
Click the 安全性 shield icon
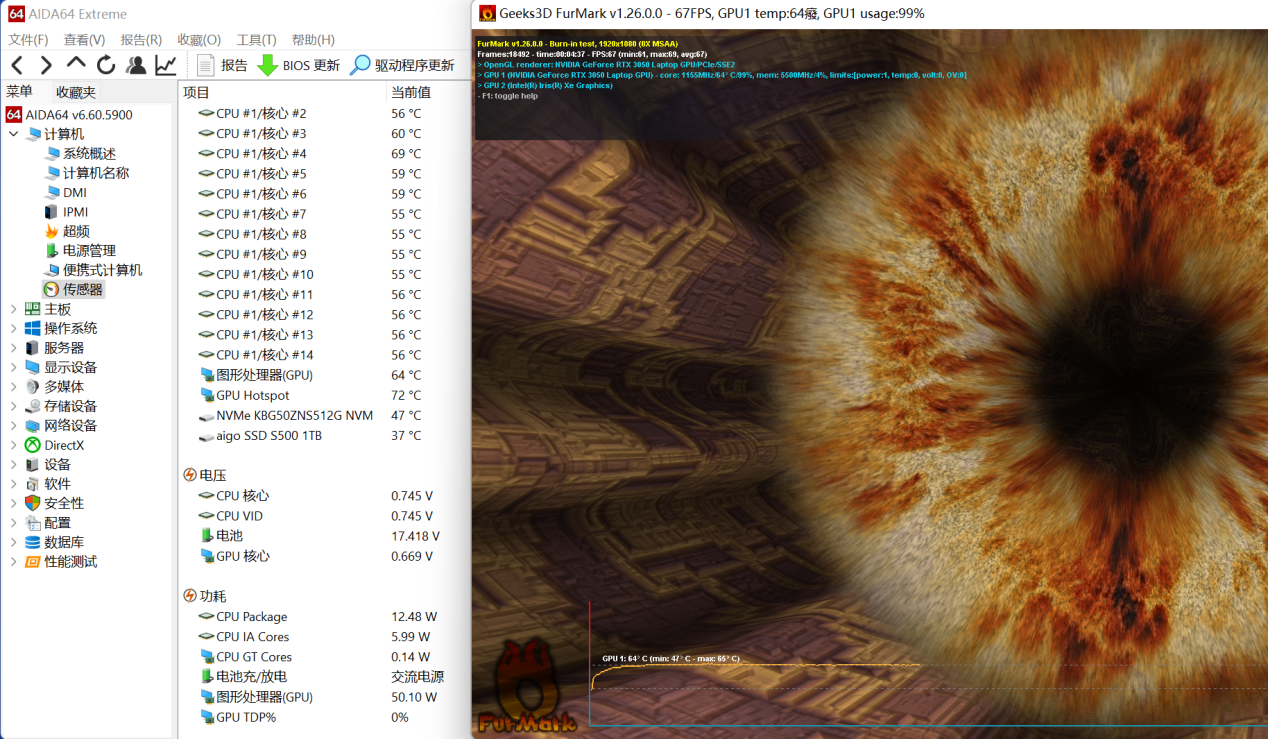(33, 503)
